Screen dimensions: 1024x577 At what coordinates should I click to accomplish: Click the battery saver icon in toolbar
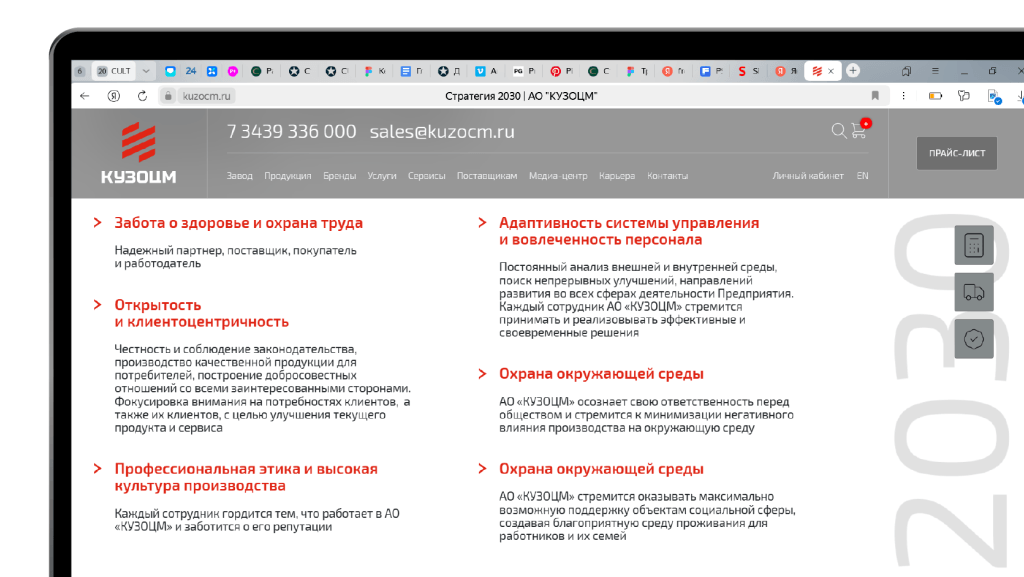pyautogui.click(x=935, y=96)
